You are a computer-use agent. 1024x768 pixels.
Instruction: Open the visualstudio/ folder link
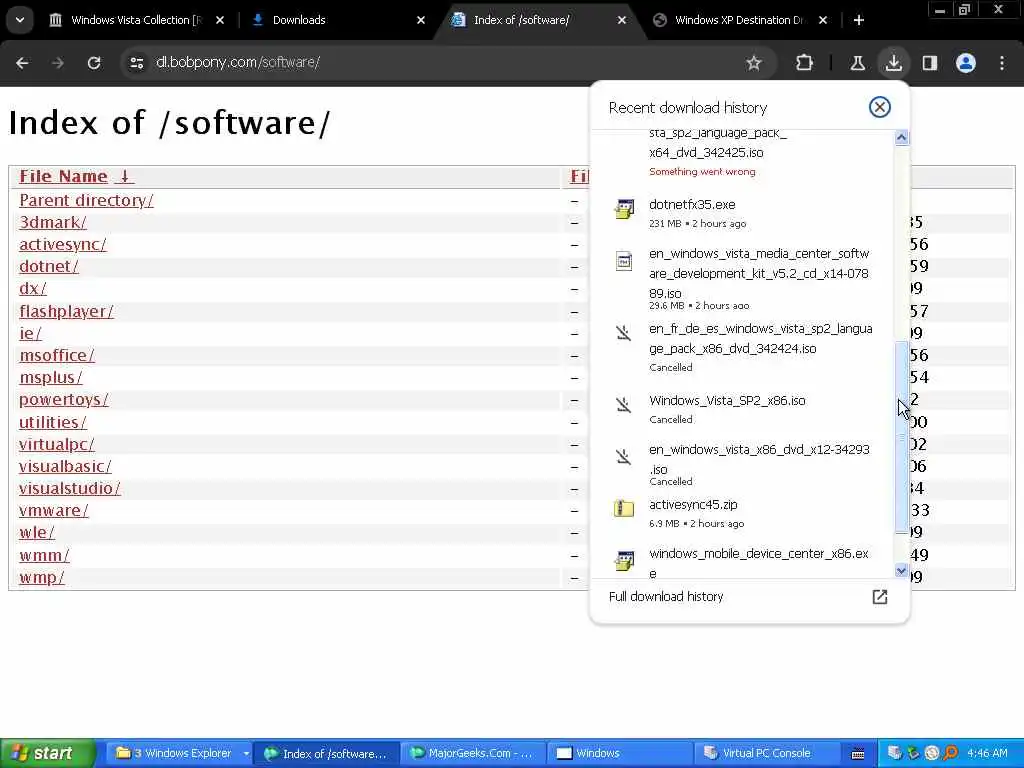point(70,488)
